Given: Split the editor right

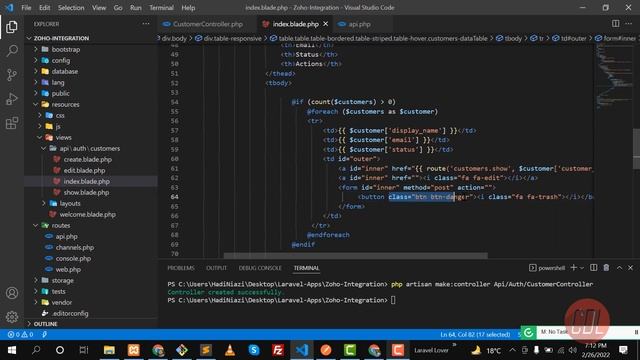Looking at the screenshot, I should (x=616, y=24).
